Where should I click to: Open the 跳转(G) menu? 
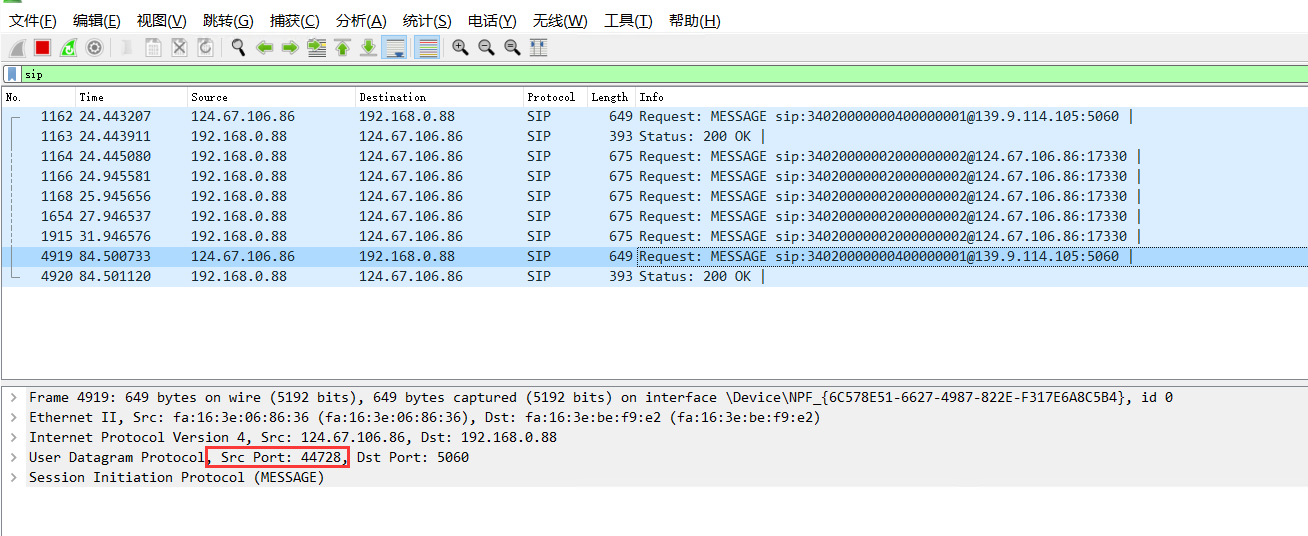point(228,21)
